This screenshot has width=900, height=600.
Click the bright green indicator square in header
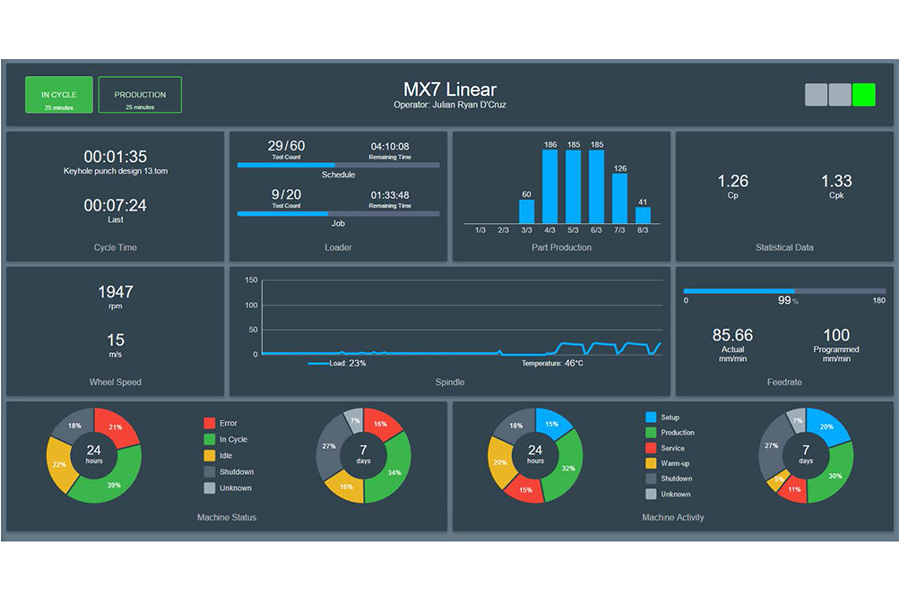(864, 95)
